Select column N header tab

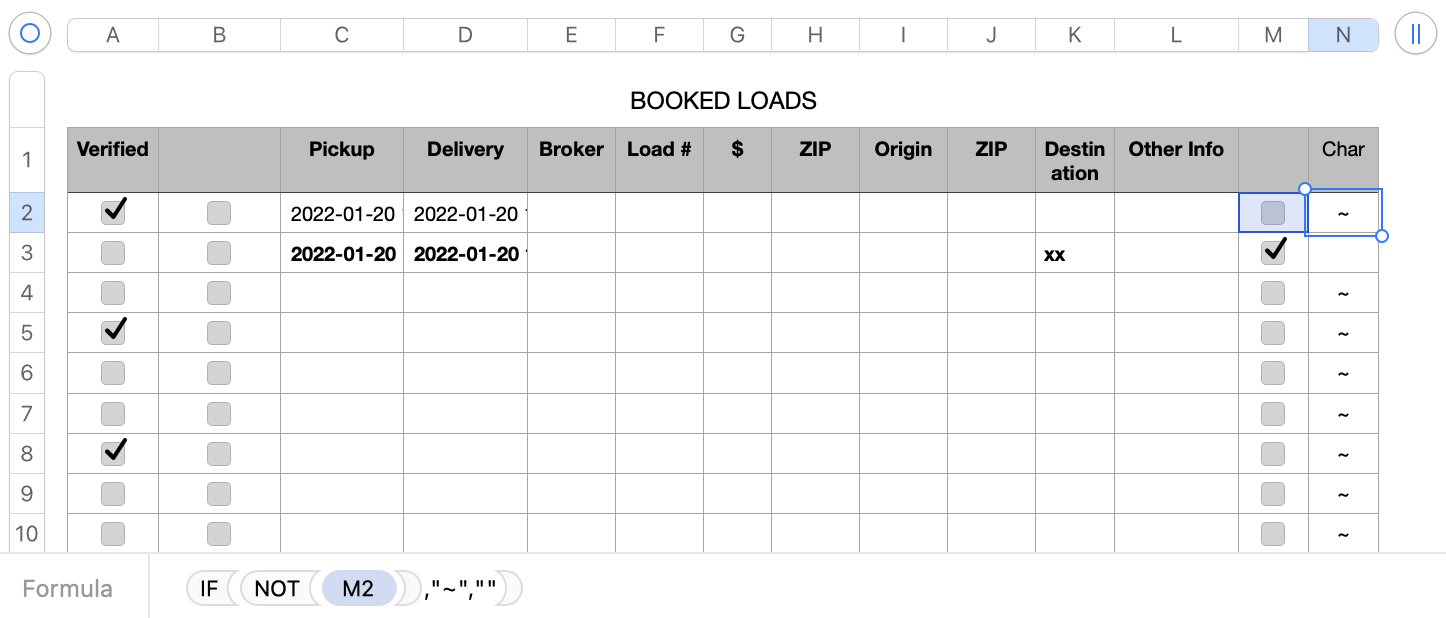pos(1343,35)
